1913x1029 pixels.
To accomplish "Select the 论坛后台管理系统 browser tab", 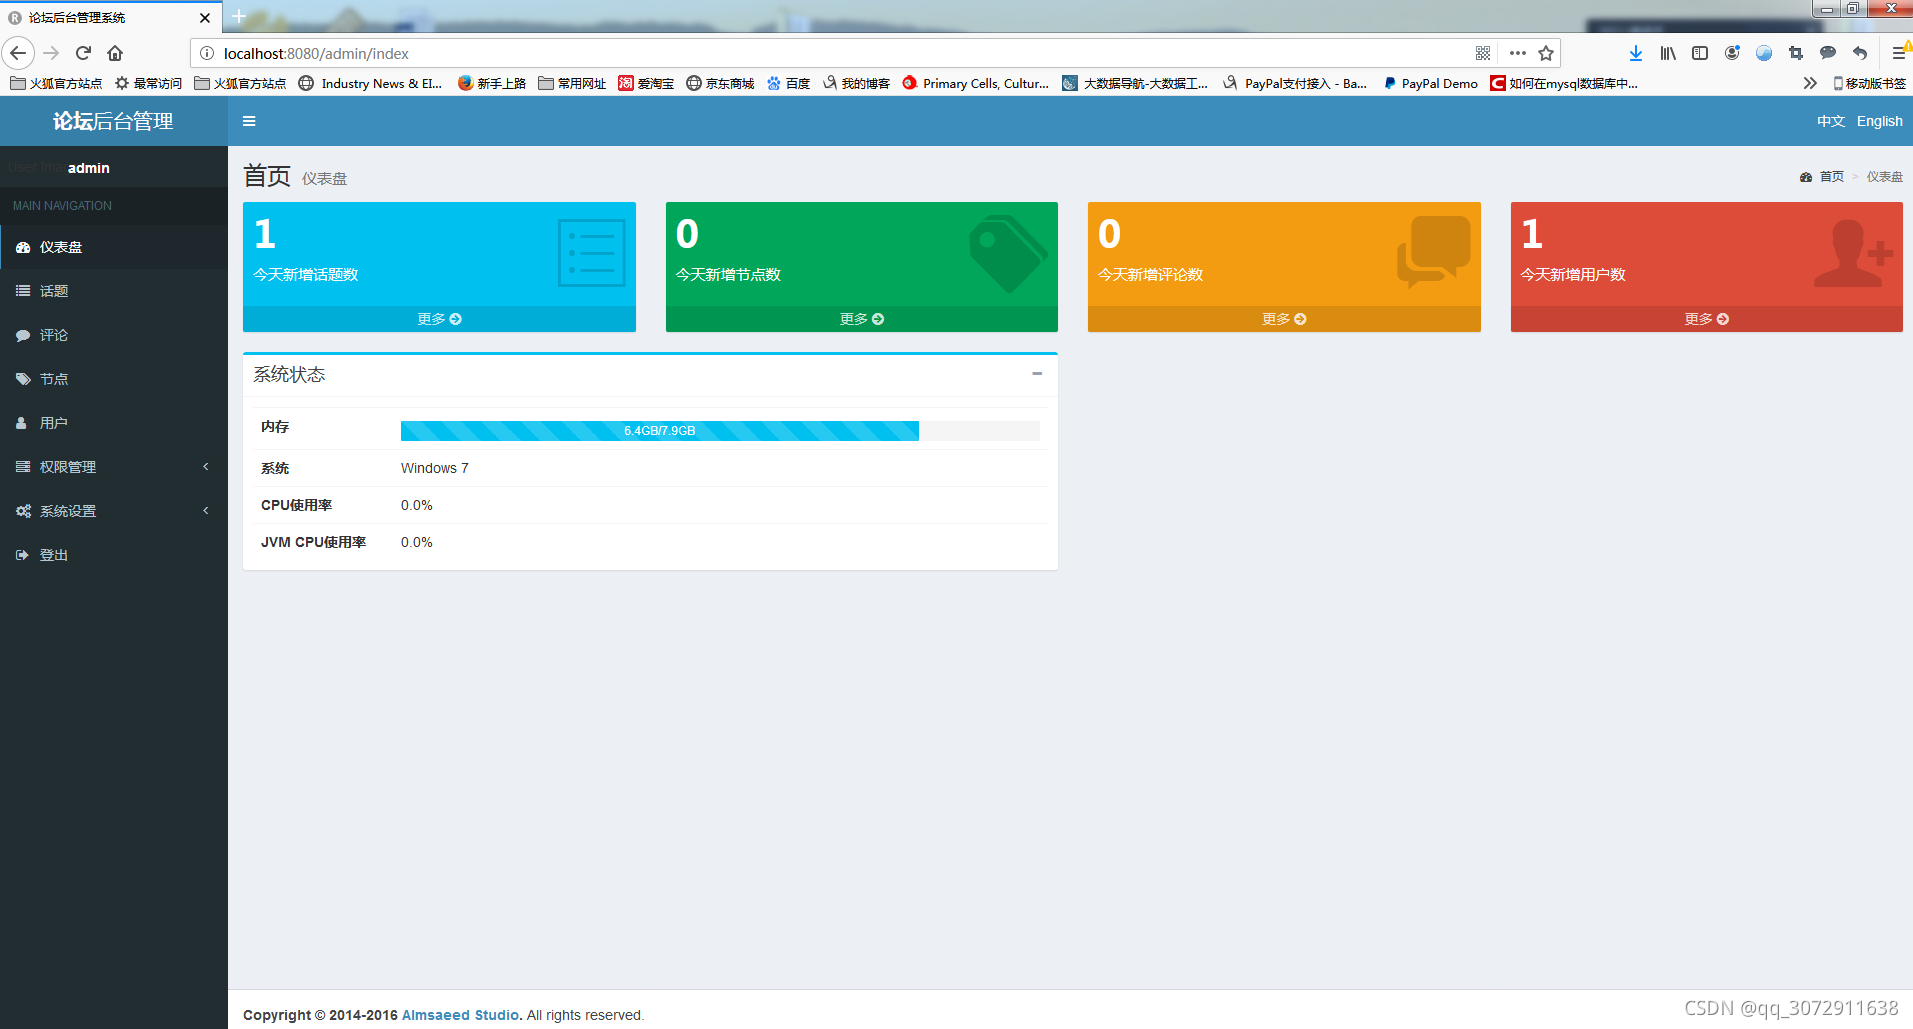I will tap(110, 18).
